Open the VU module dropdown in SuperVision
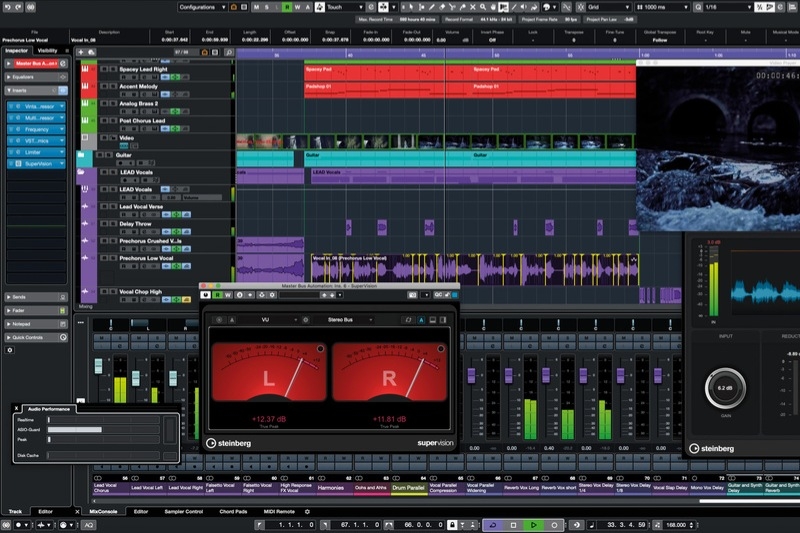 click(x=268, y=320)
